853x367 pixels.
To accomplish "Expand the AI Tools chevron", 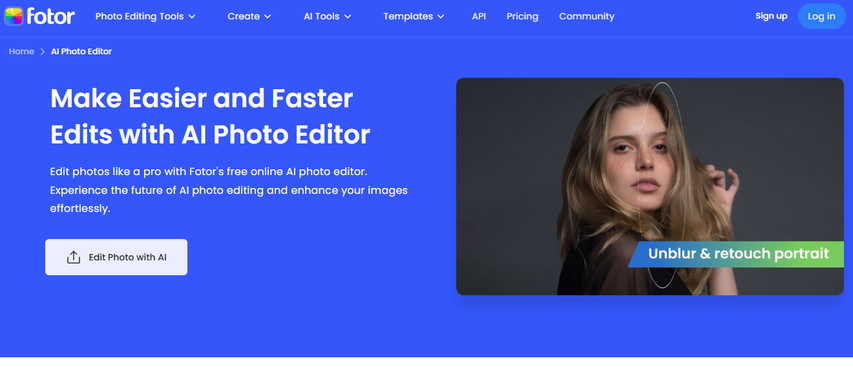I will tap(347, 16).
